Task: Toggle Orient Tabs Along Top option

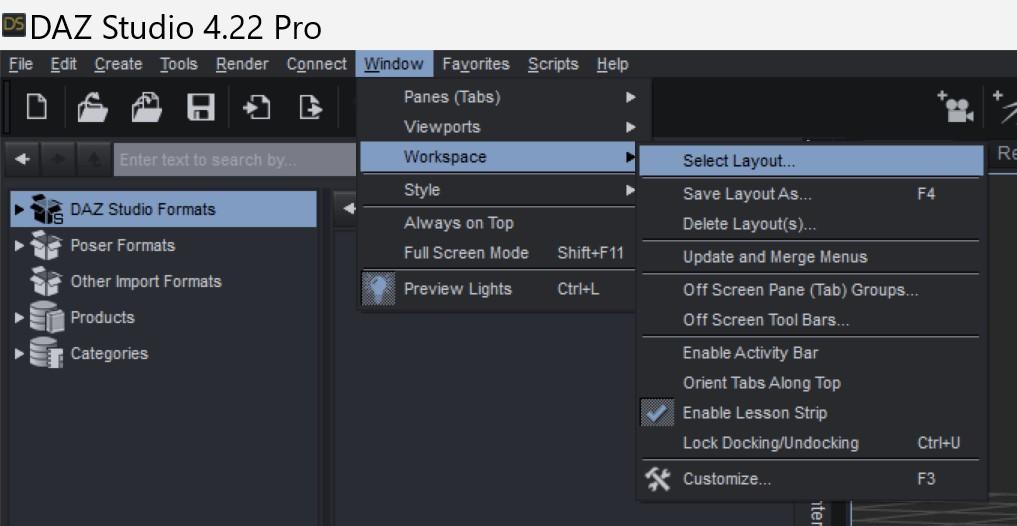Action: (x=761, y=383)
